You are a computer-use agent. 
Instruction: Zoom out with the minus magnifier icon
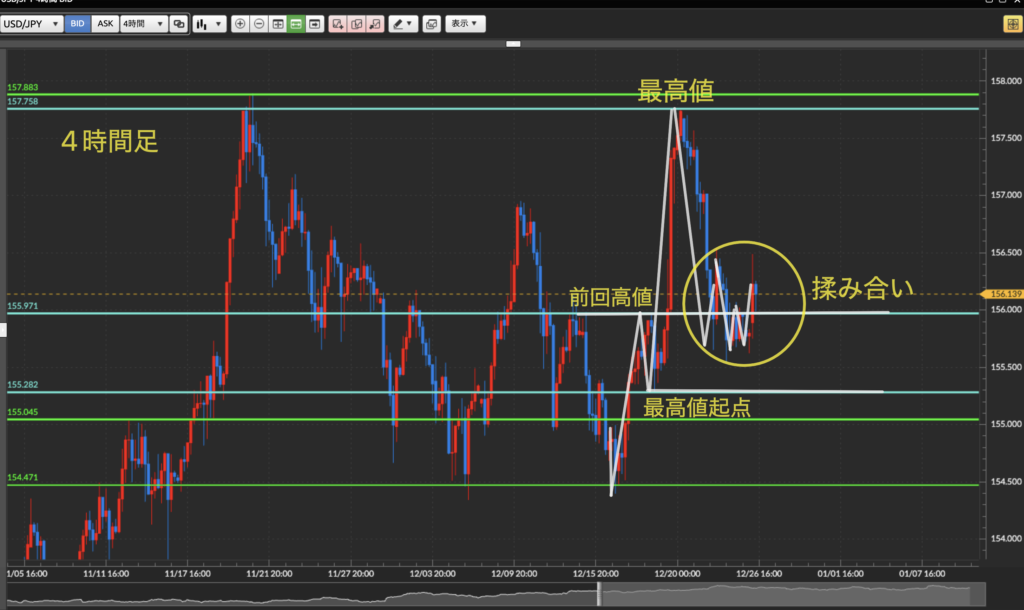click(x=259, y=23)
